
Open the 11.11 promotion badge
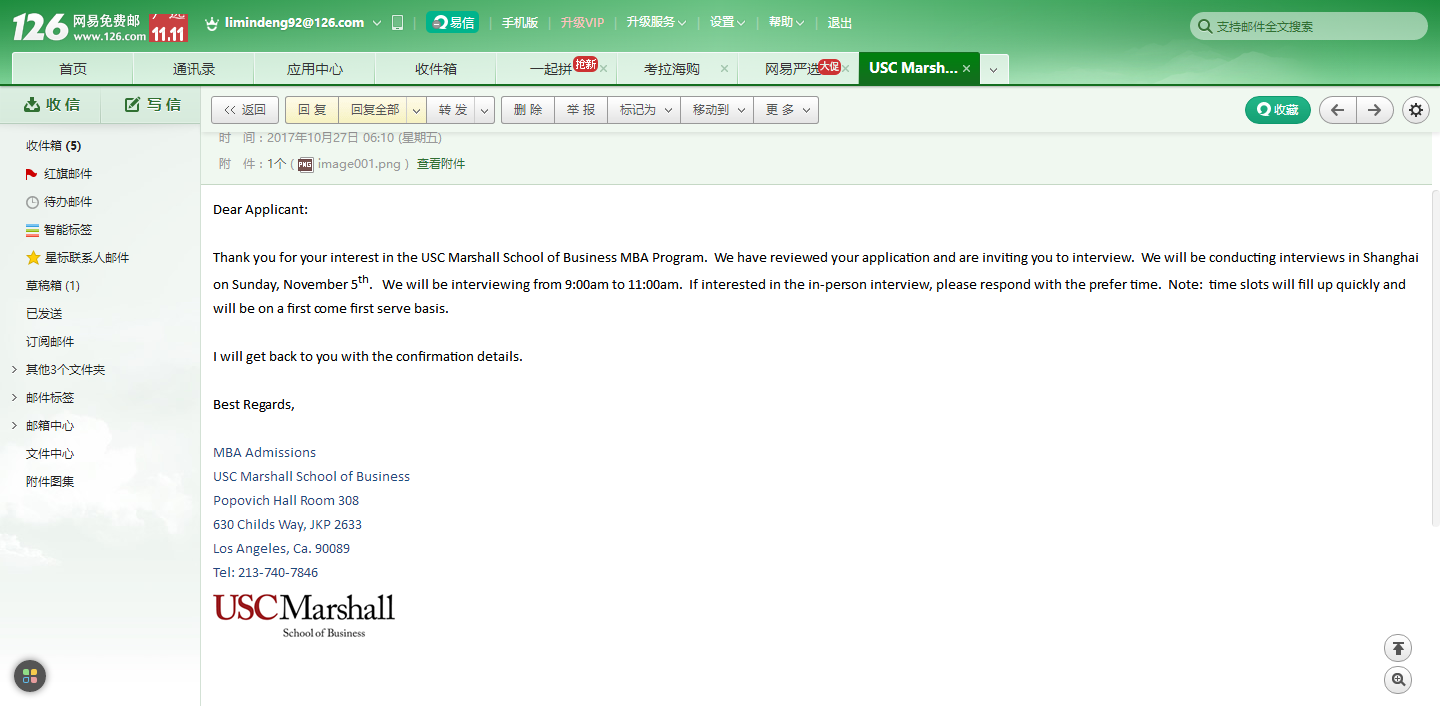(168, 27)
